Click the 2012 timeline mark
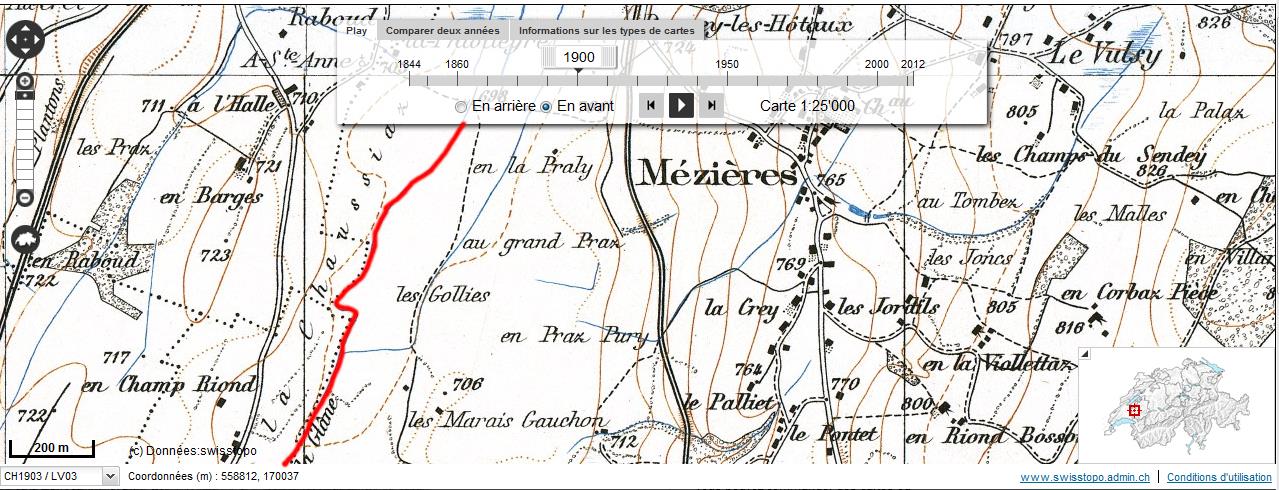The height and width of the screenshot is (490, 1279). pyautogui.click(x=912, y=64)
